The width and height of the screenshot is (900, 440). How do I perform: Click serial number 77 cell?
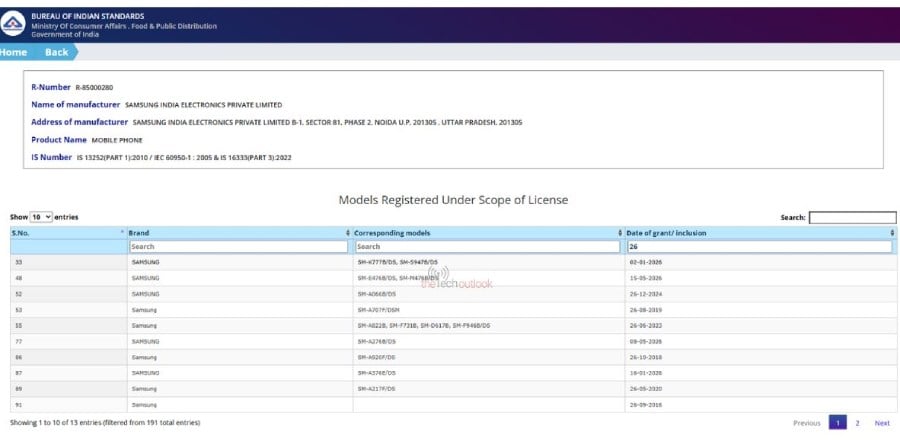pyautogui.click(x=69, y=341)
